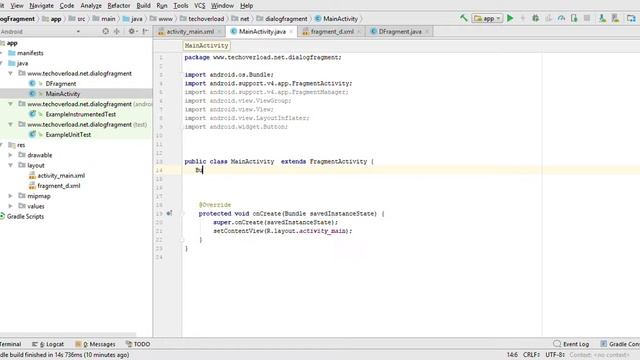Select DFragment class in project tree
This screenshot has height=360, width=640.
[x=60, y=84]
